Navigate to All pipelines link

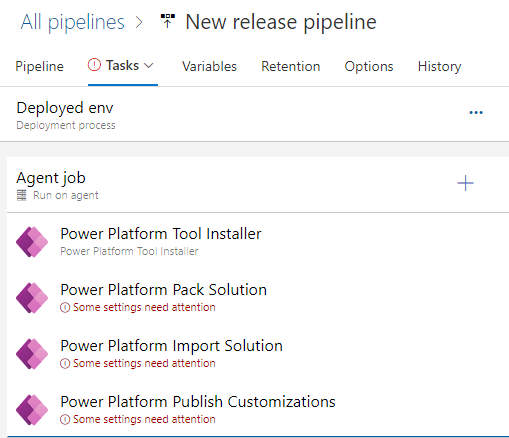(72, 22)
